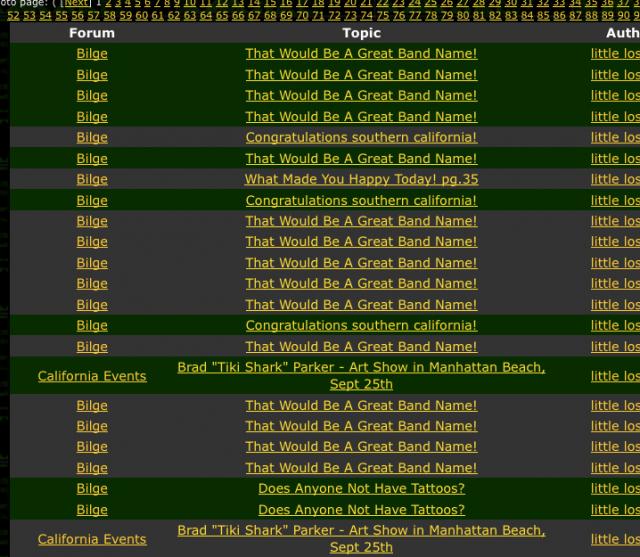Open the topmost 'That Would Be A Great Band Name!' topic
The width and height of the screenshot is (640, 557).
click(x=361, y=54)
